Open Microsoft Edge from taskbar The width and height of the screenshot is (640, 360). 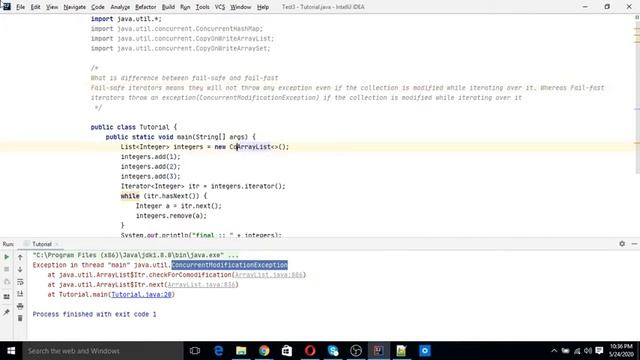(218, 351)
